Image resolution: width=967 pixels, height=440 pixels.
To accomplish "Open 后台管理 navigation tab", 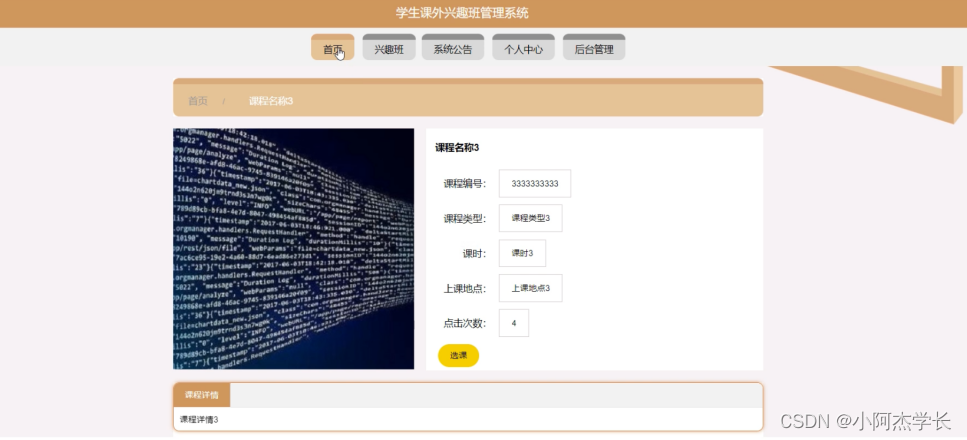I will 594,48.
